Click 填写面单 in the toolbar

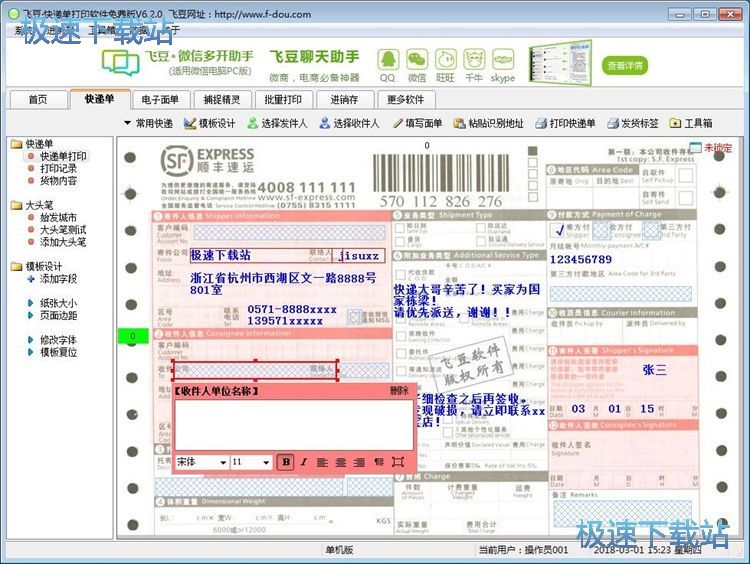417,123
